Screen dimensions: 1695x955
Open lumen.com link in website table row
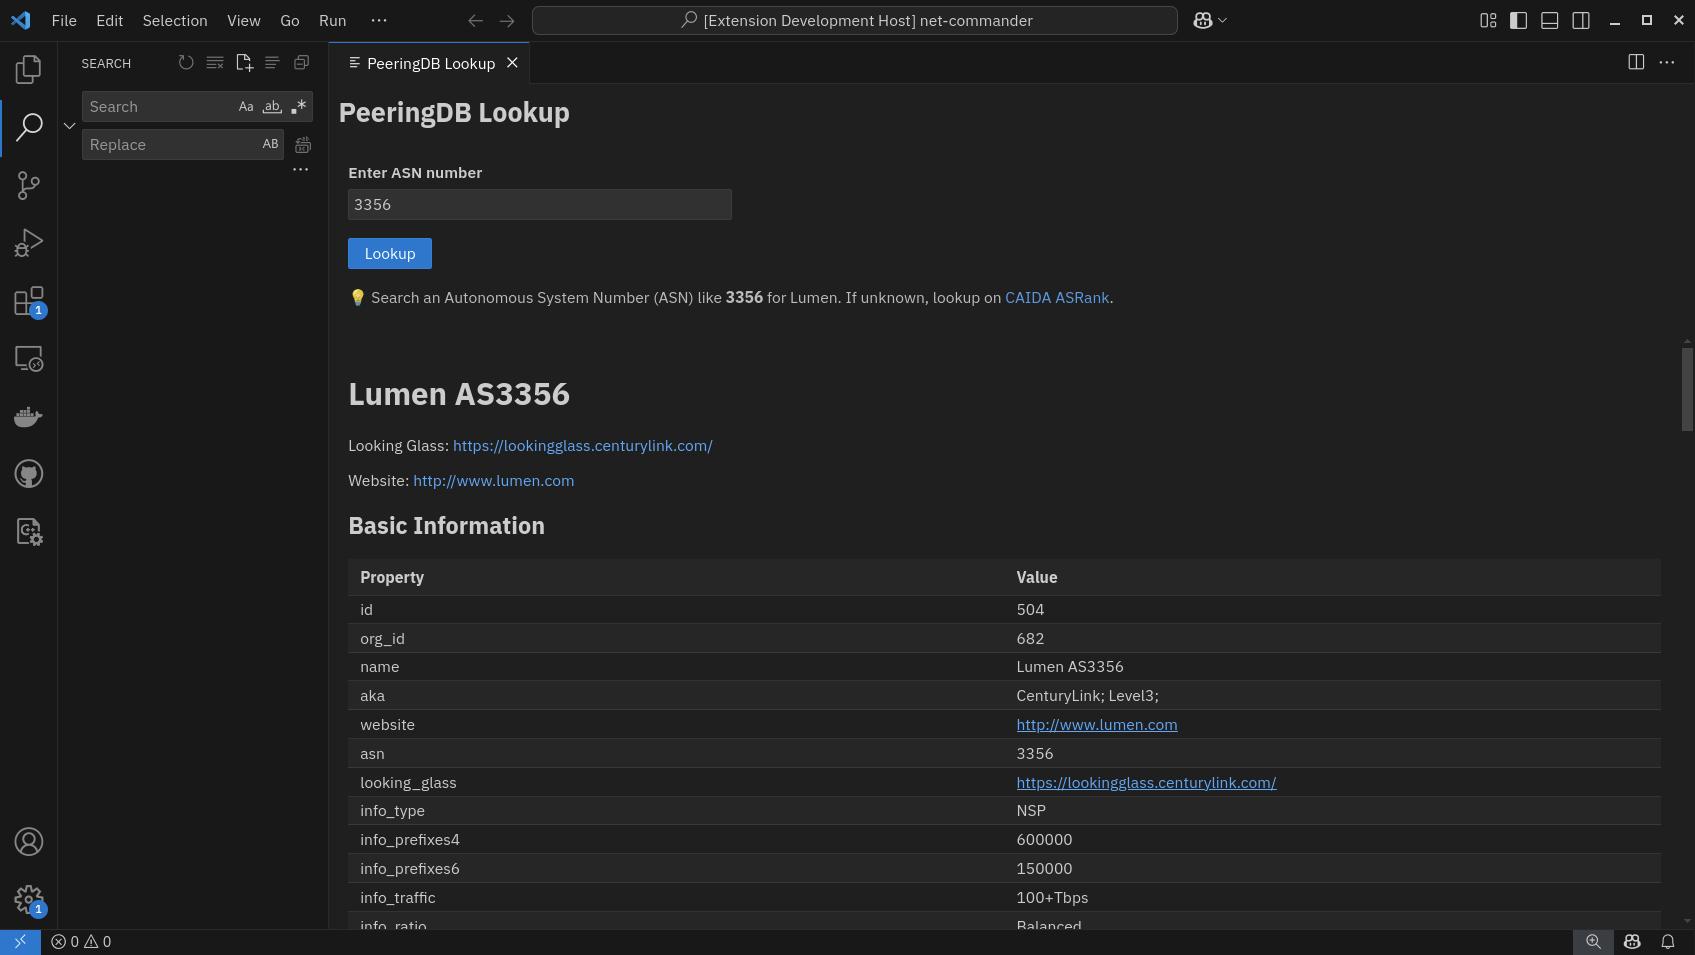coord(1097,725)
